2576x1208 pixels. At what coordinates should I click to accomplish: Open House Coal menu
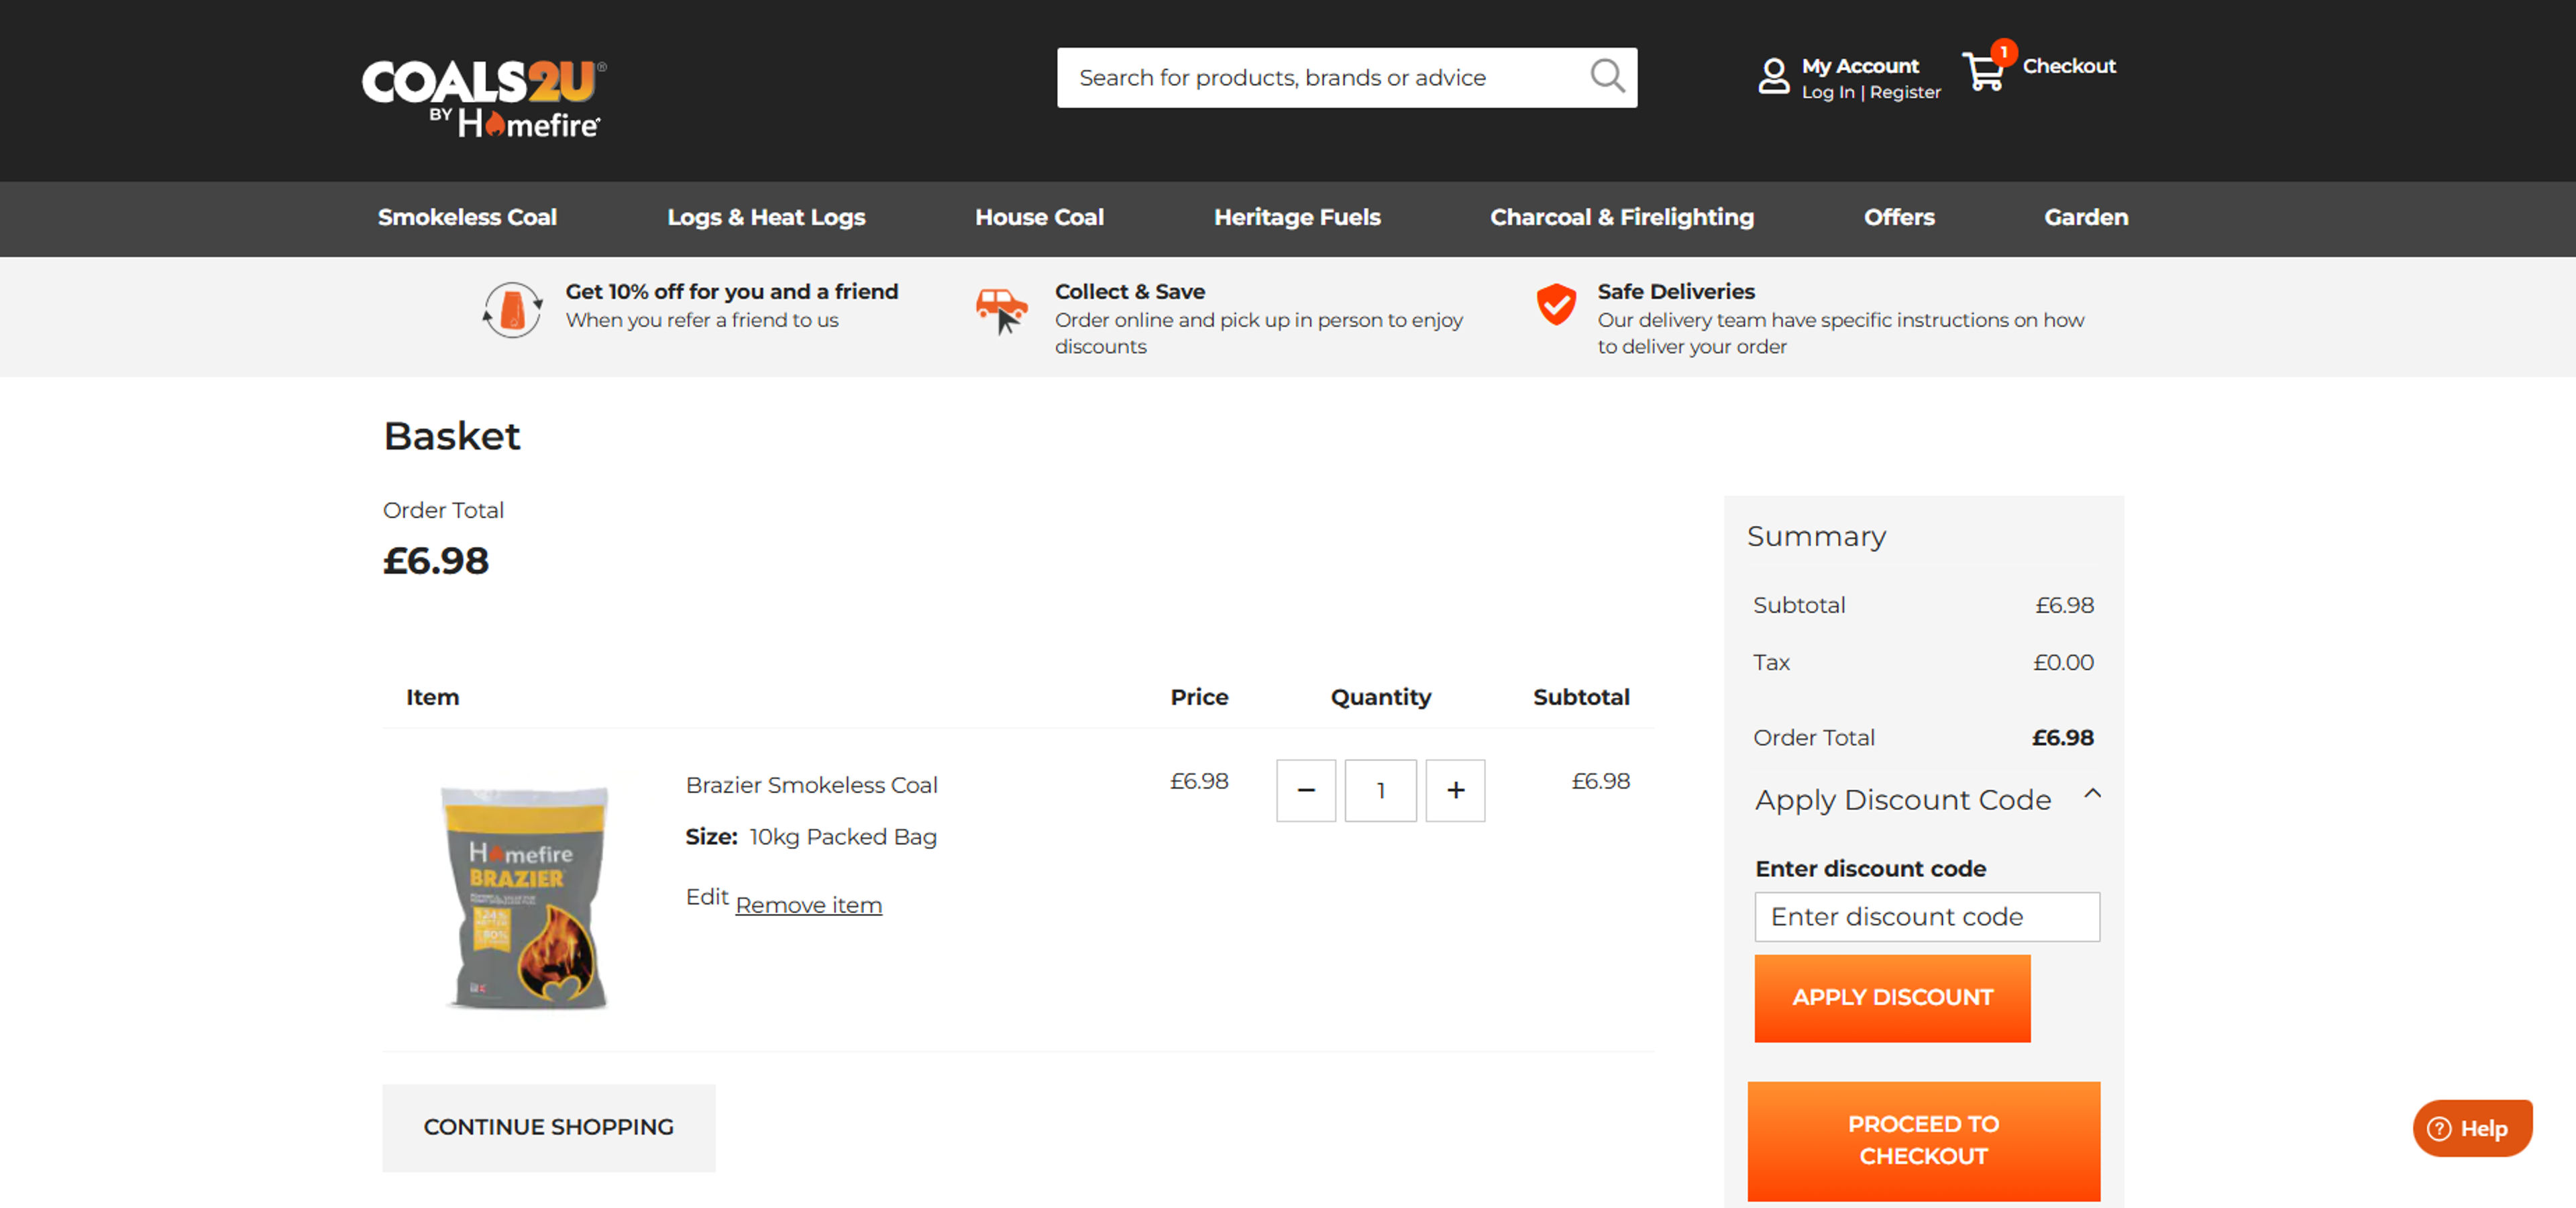coord(1039,217)
